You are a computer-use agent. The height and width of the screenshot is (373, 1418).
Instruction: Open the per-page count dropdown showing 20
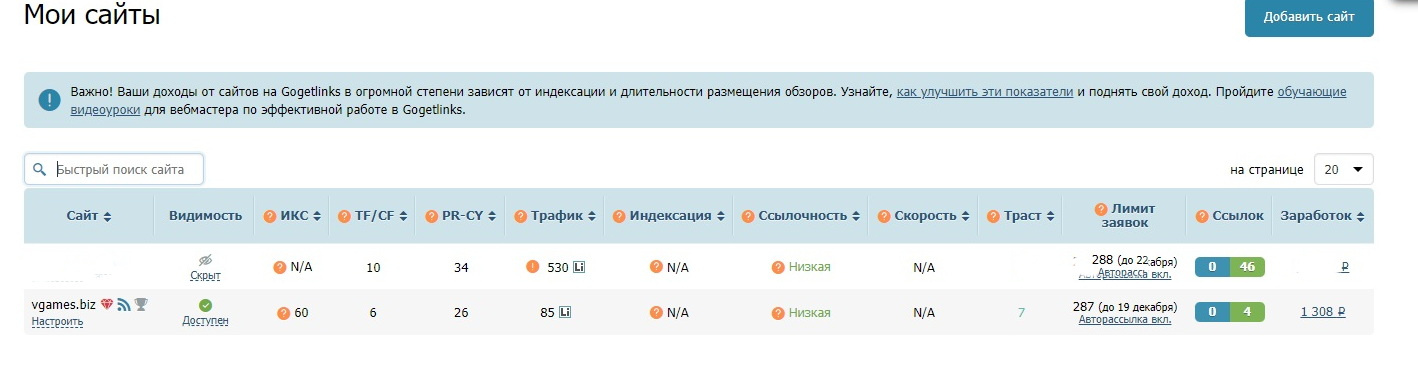point(1343,170)
